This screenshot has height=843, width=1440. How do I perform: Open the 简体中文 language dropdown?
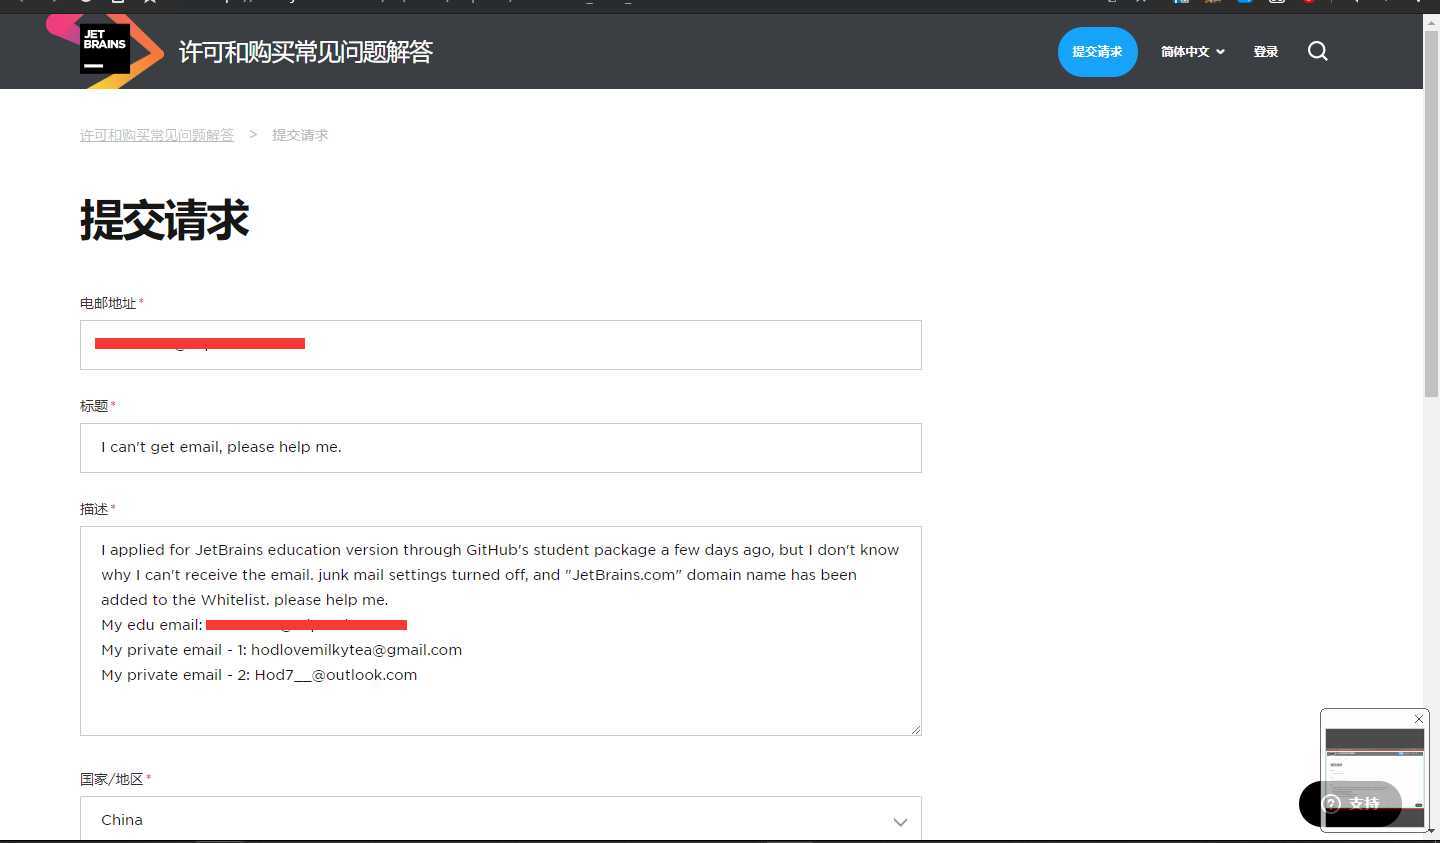[1192, 52]
